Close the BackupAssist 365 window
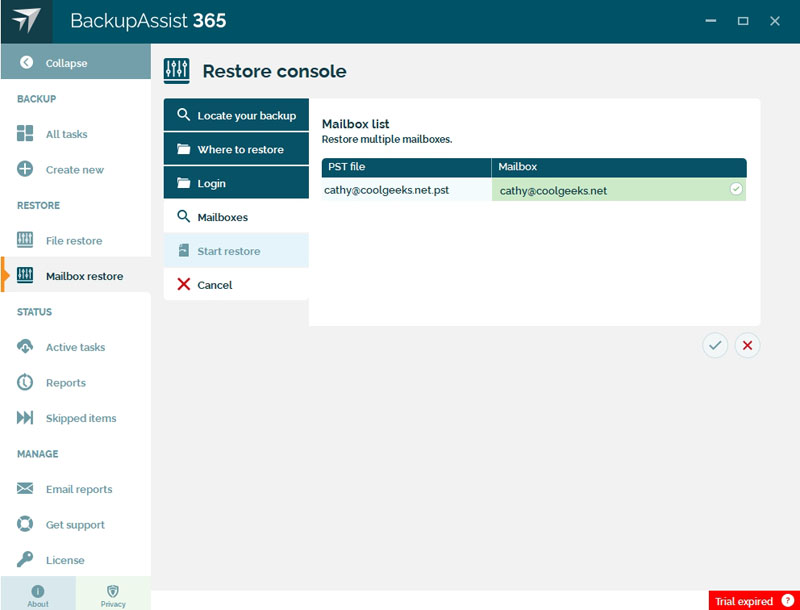The image size is (800, 610). point(775,21)
